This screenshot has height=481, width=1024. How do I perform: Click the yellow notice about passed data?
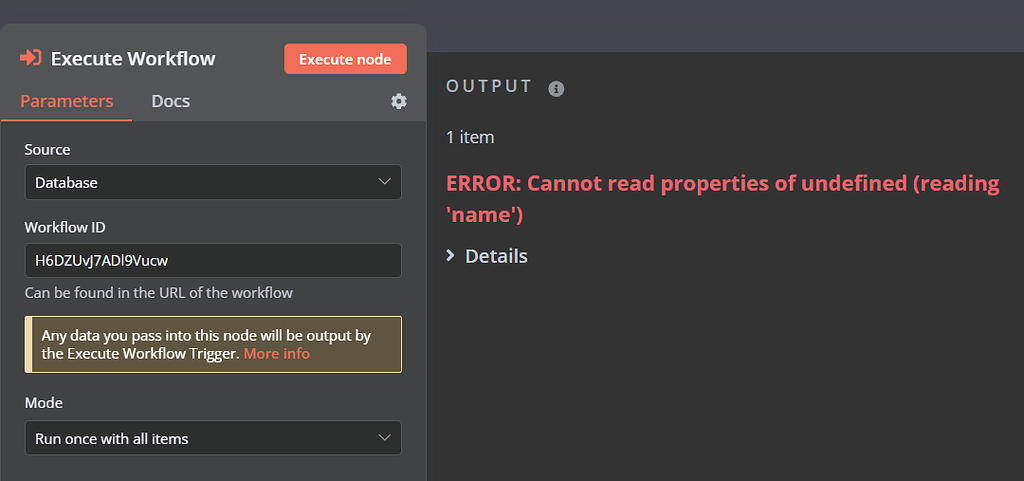[x=213, y=345]
